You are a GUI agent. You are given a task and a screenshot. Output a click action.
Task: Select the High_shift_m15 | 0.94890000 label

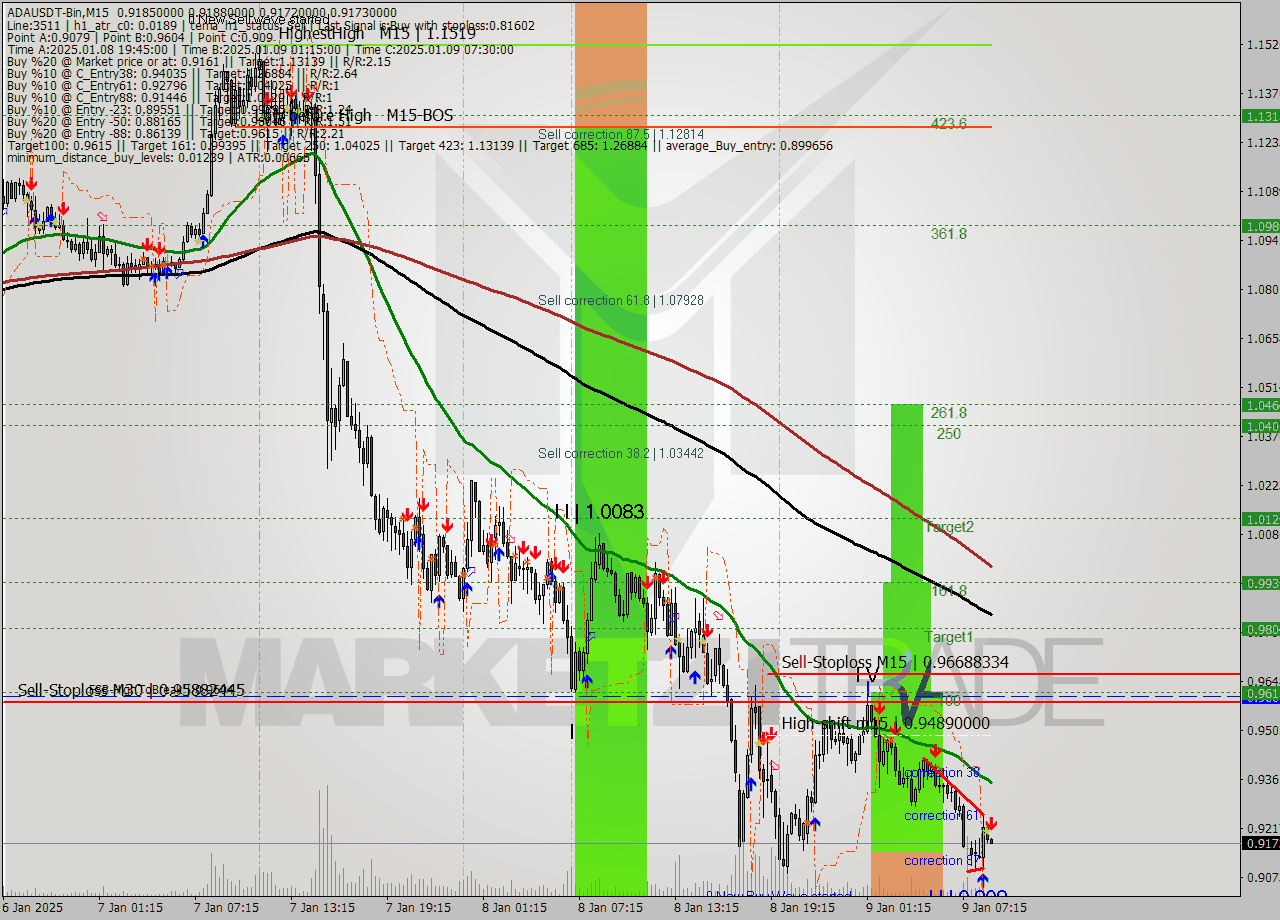[885, 723]
